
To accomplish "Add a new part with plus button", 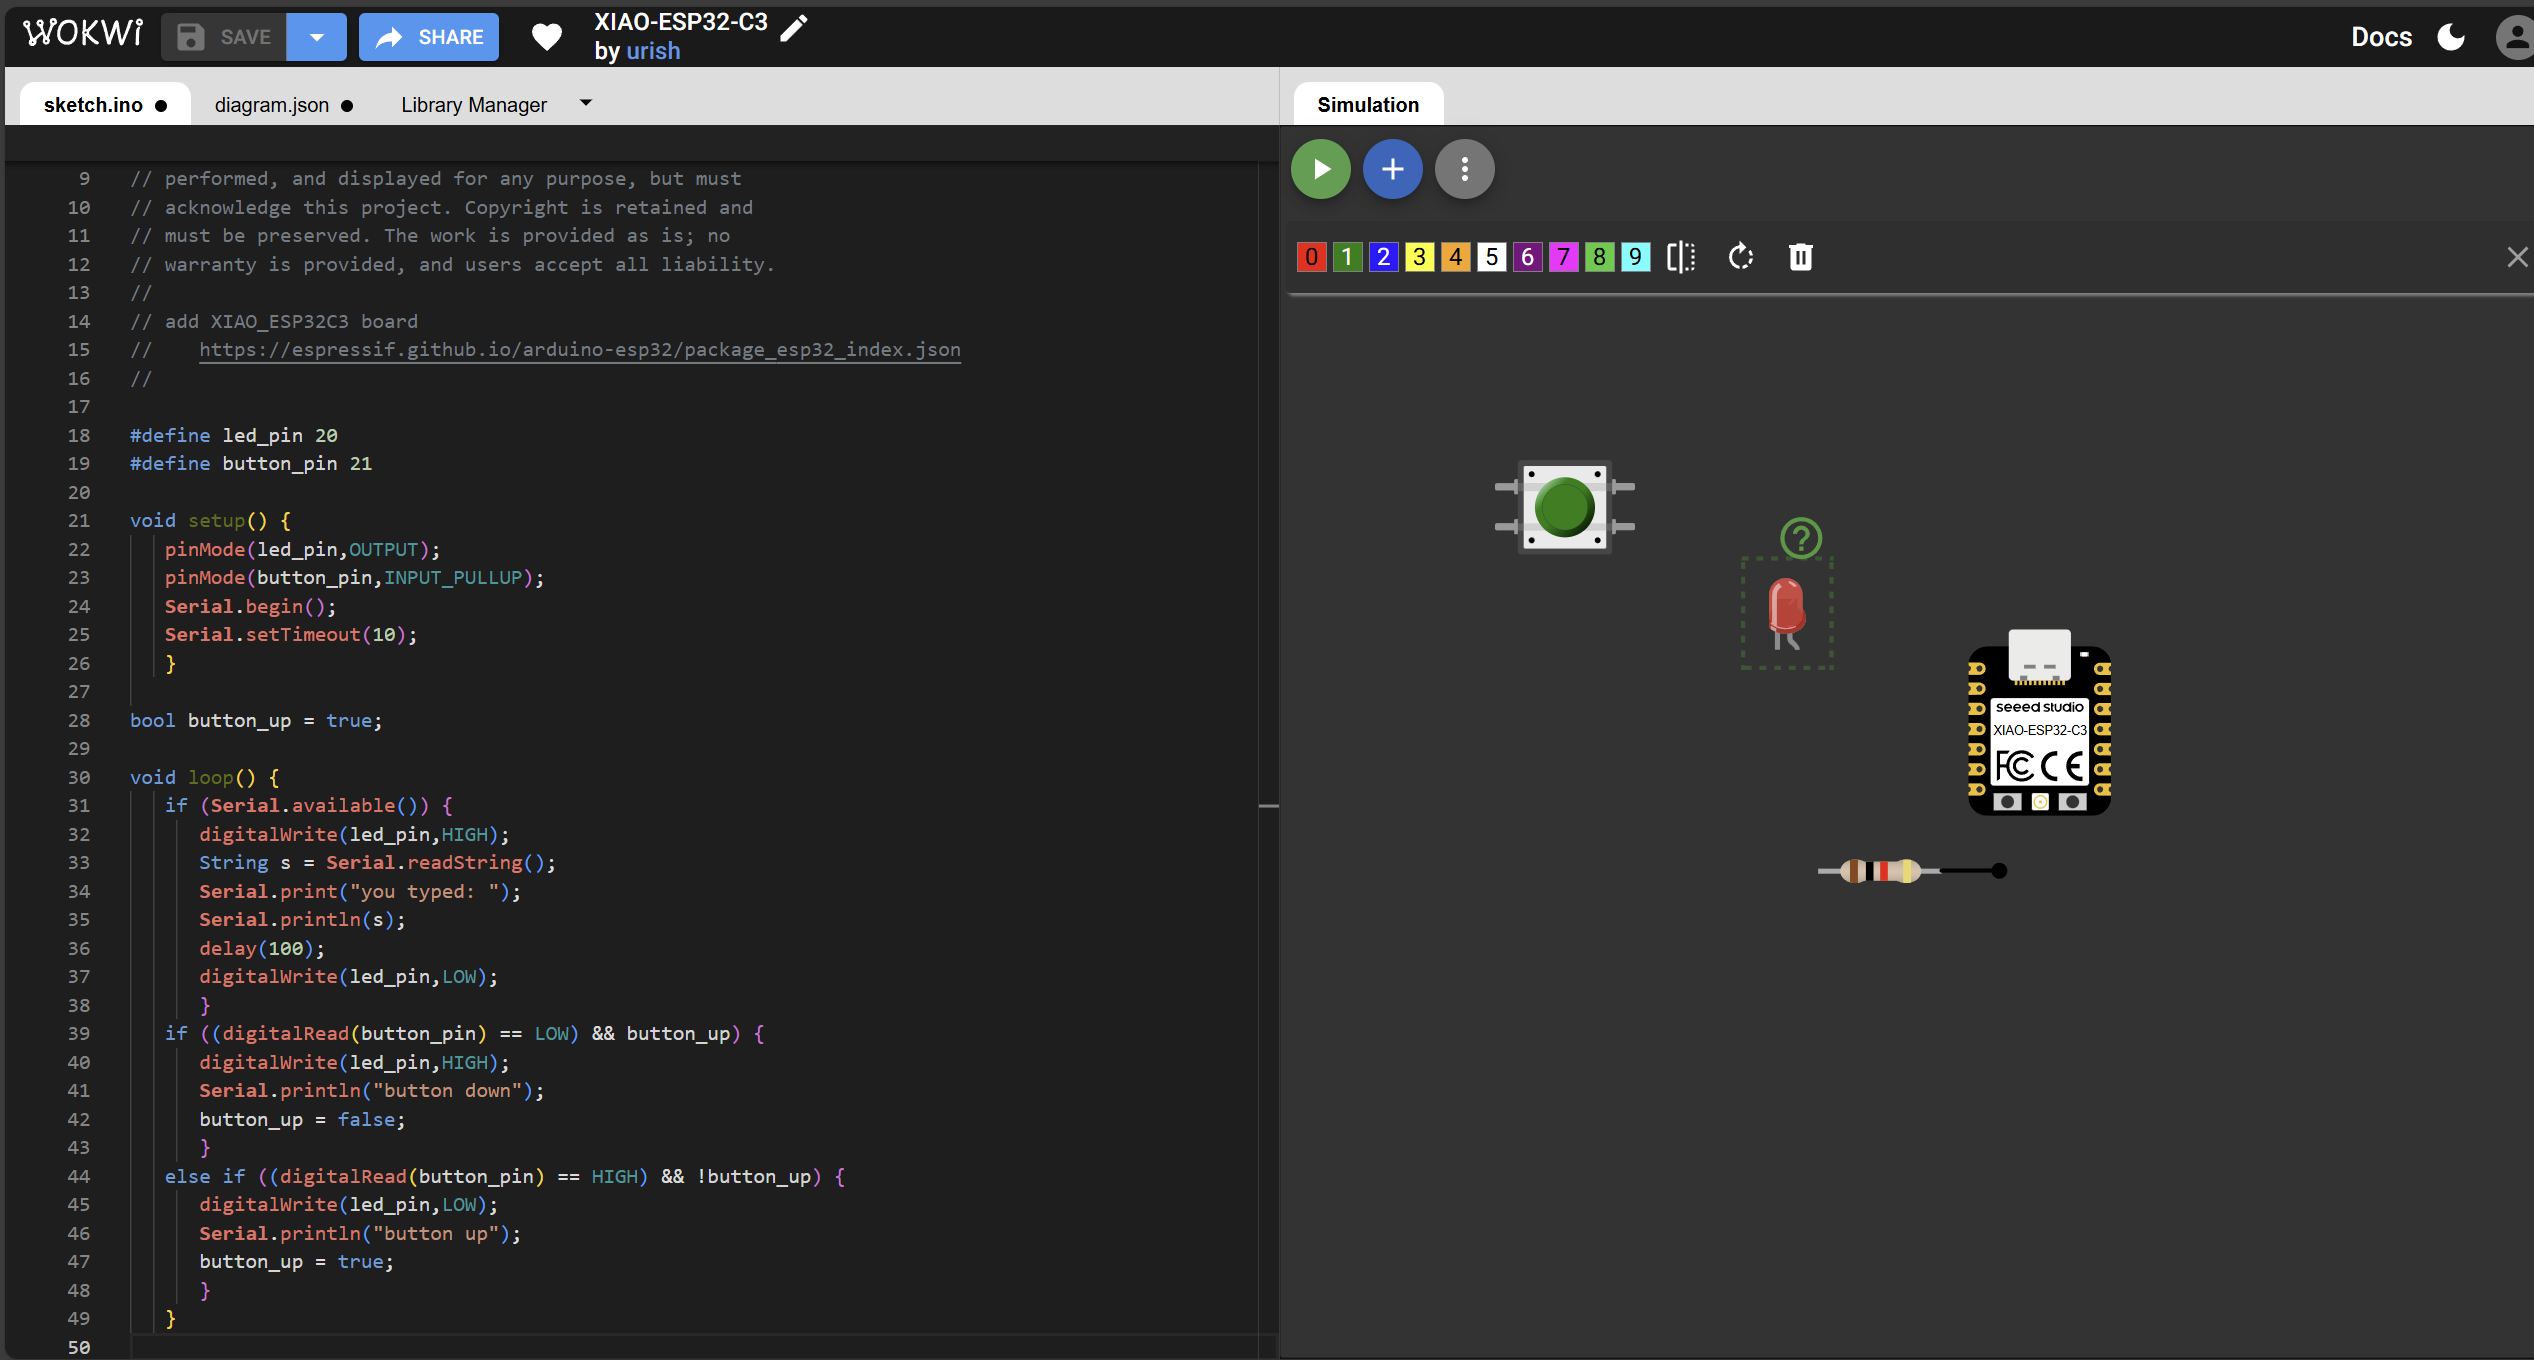I will click(1392, 169).
